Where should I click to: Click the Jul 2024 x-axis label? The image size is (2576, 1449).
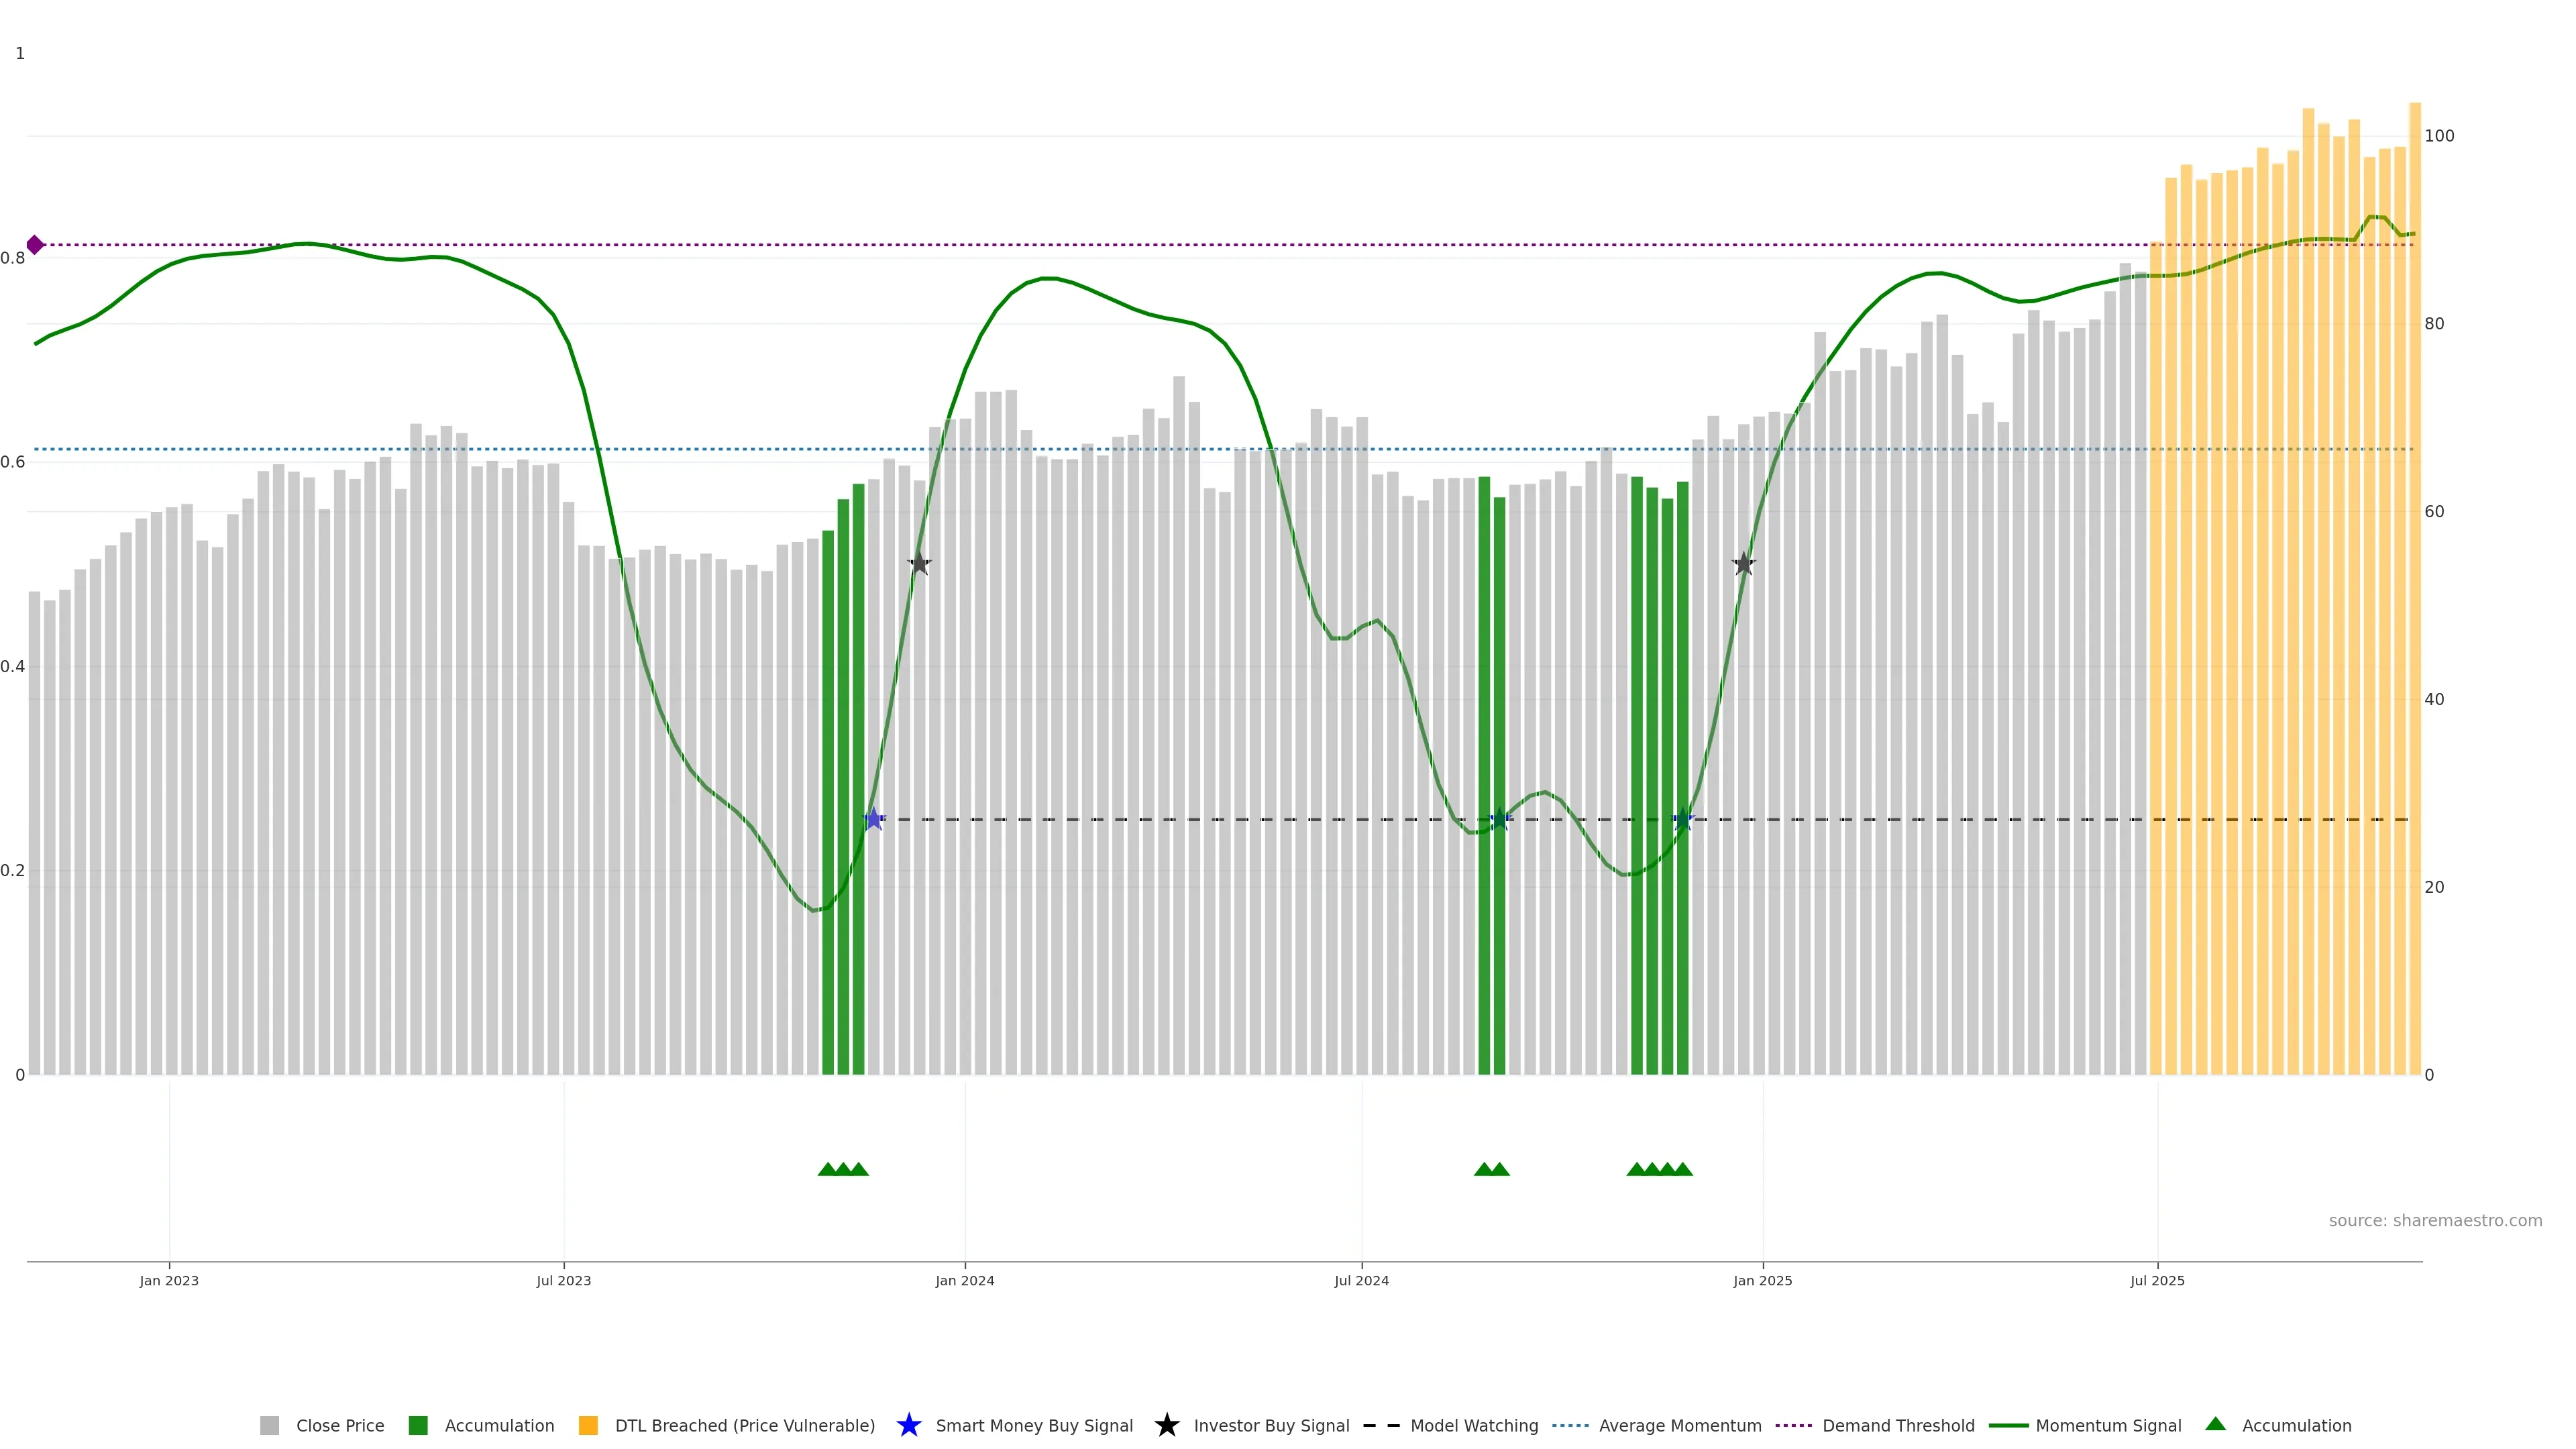pyautogui.click(x=1361, y=1281)
